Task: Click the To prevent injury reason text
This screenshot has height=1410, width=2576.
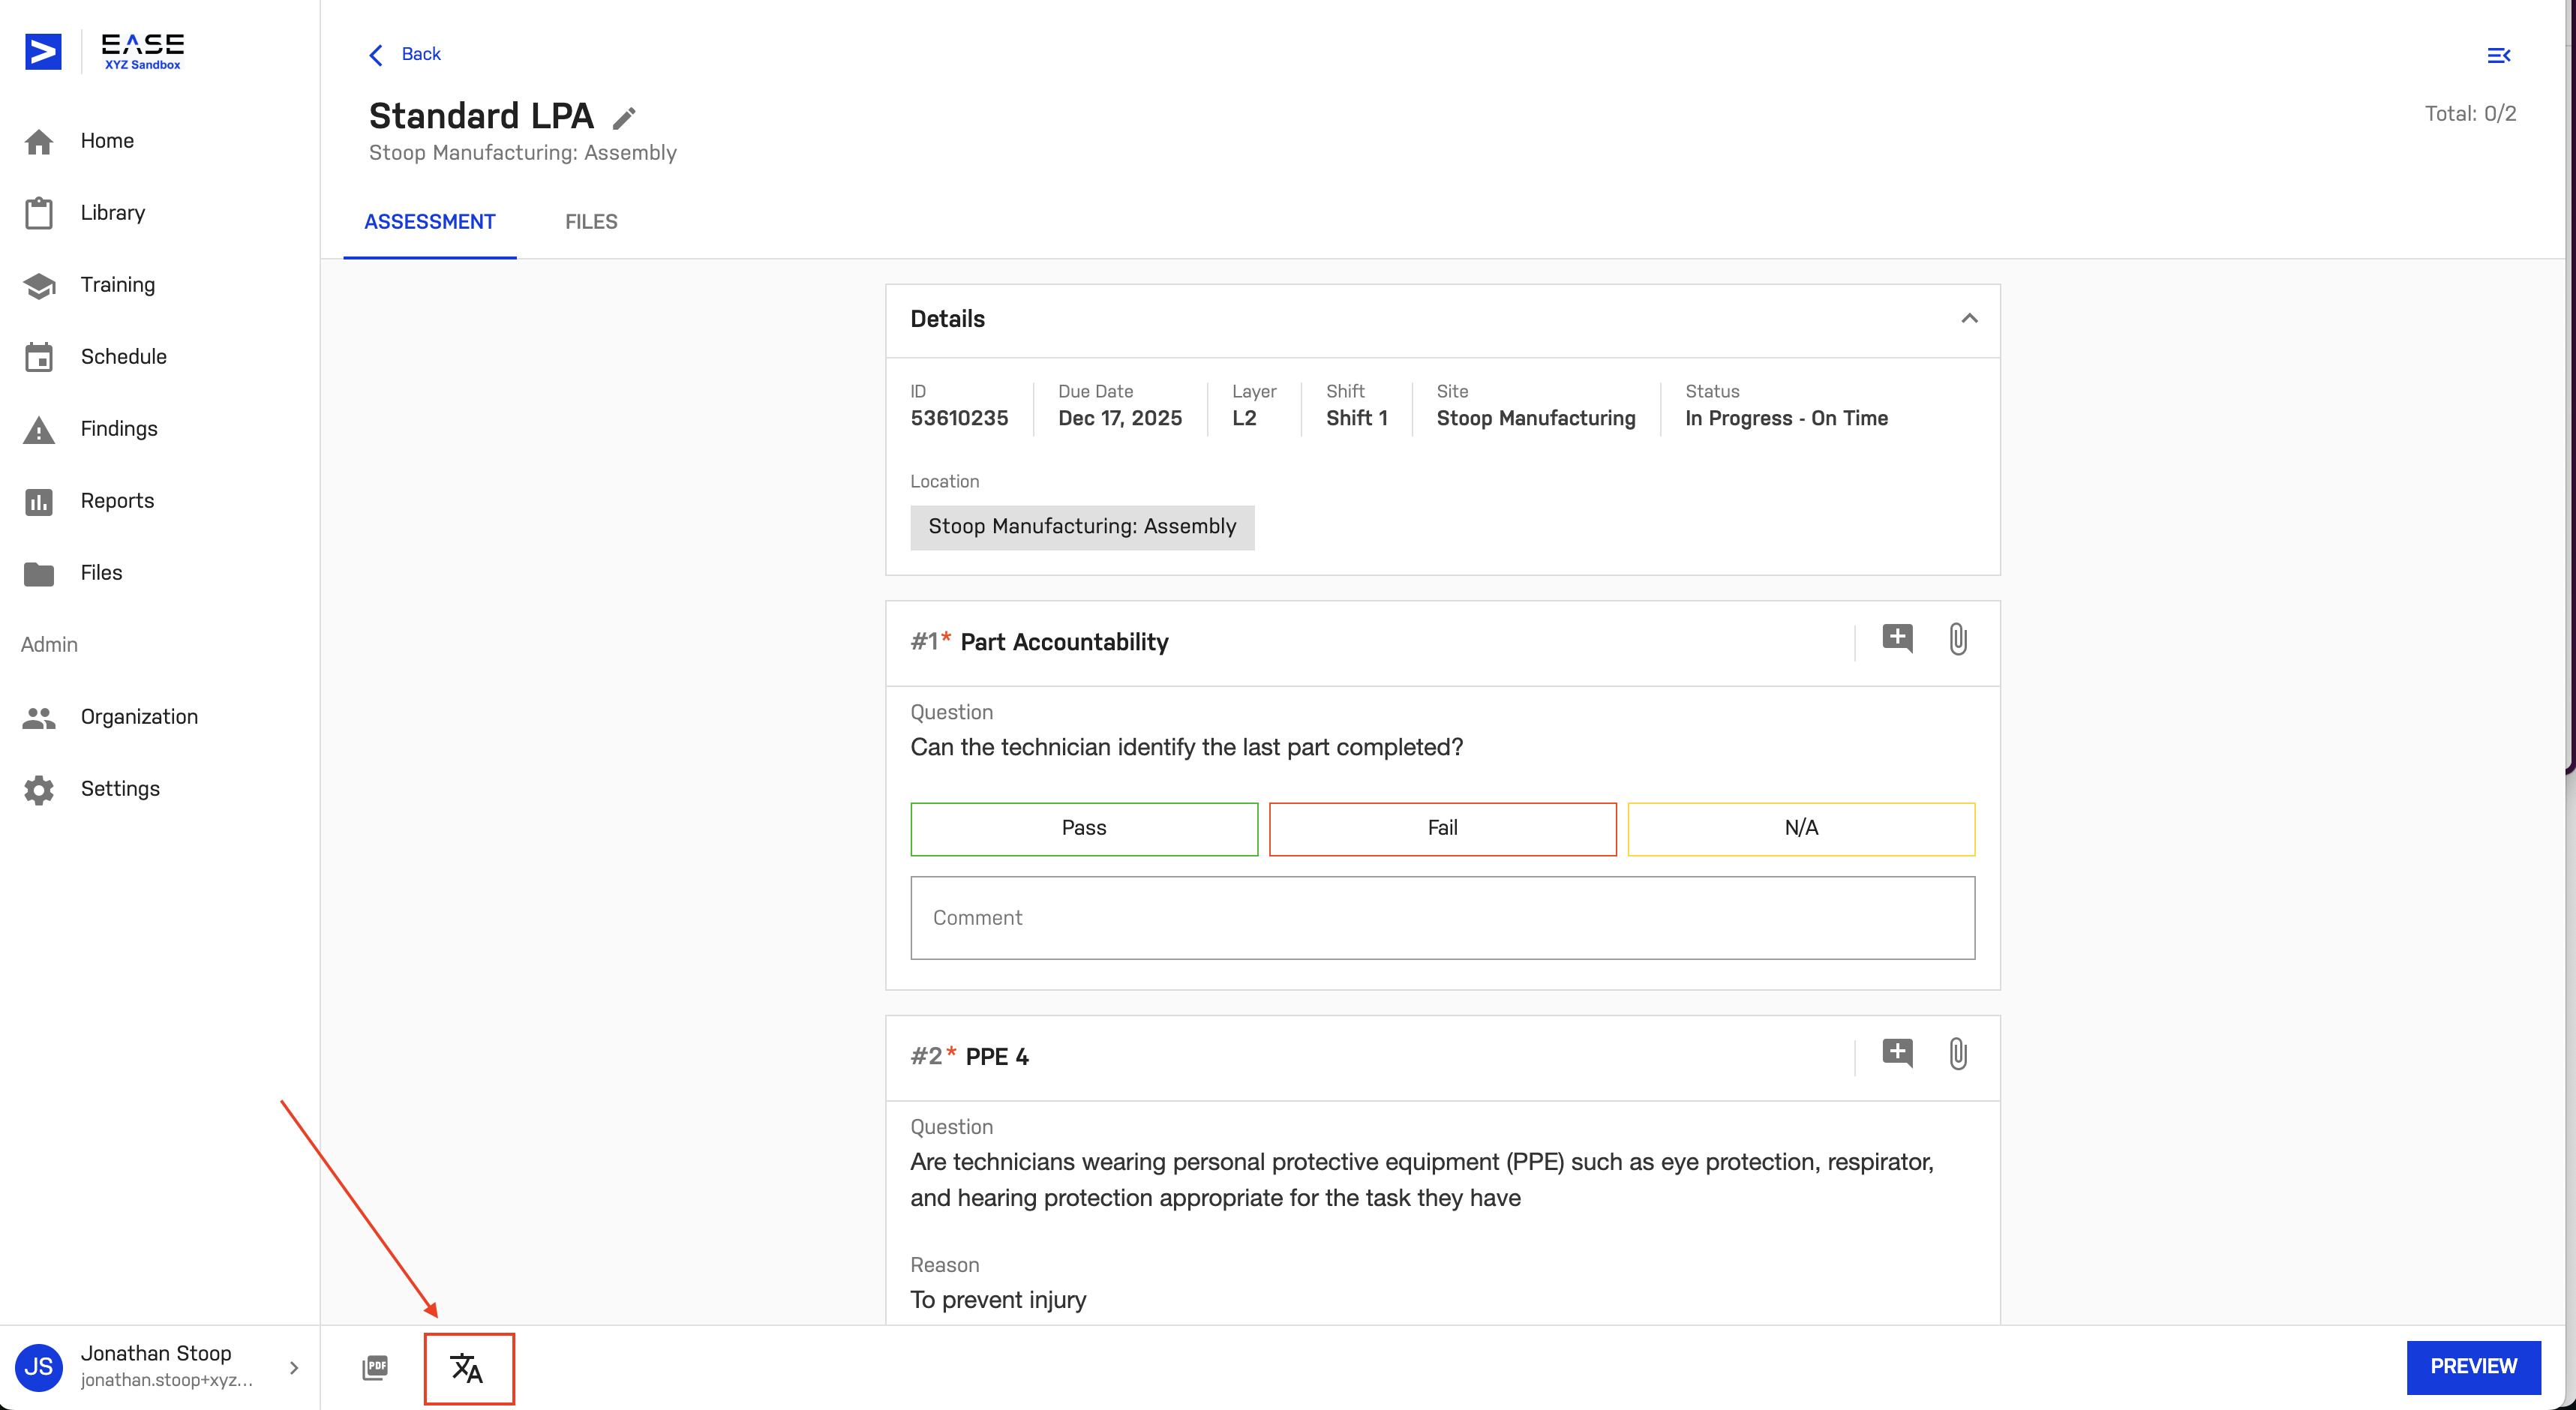Action: [998, 1300]
